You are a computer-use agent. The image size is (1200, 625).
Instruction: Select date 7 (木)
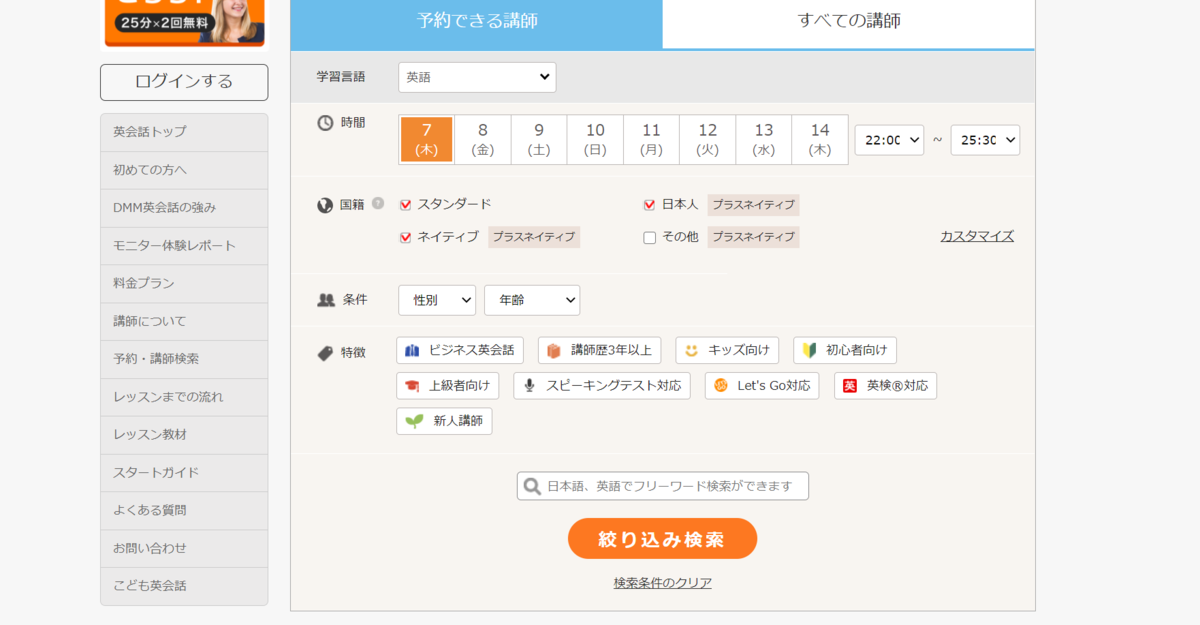427,140
